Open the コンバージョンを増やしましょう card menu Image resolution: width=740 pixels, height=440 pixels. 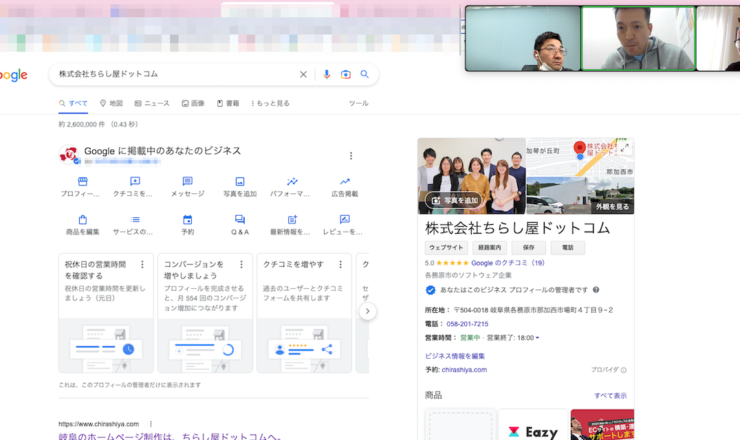pyautogui.click(x=241, y=264)
